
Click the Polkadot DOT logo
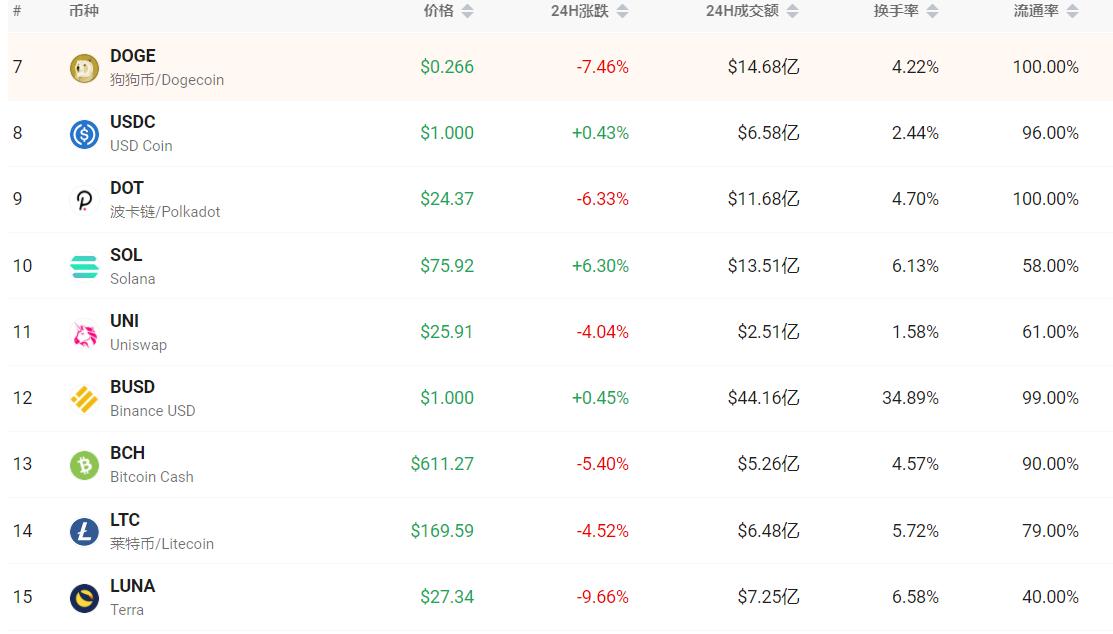point(84,200)
